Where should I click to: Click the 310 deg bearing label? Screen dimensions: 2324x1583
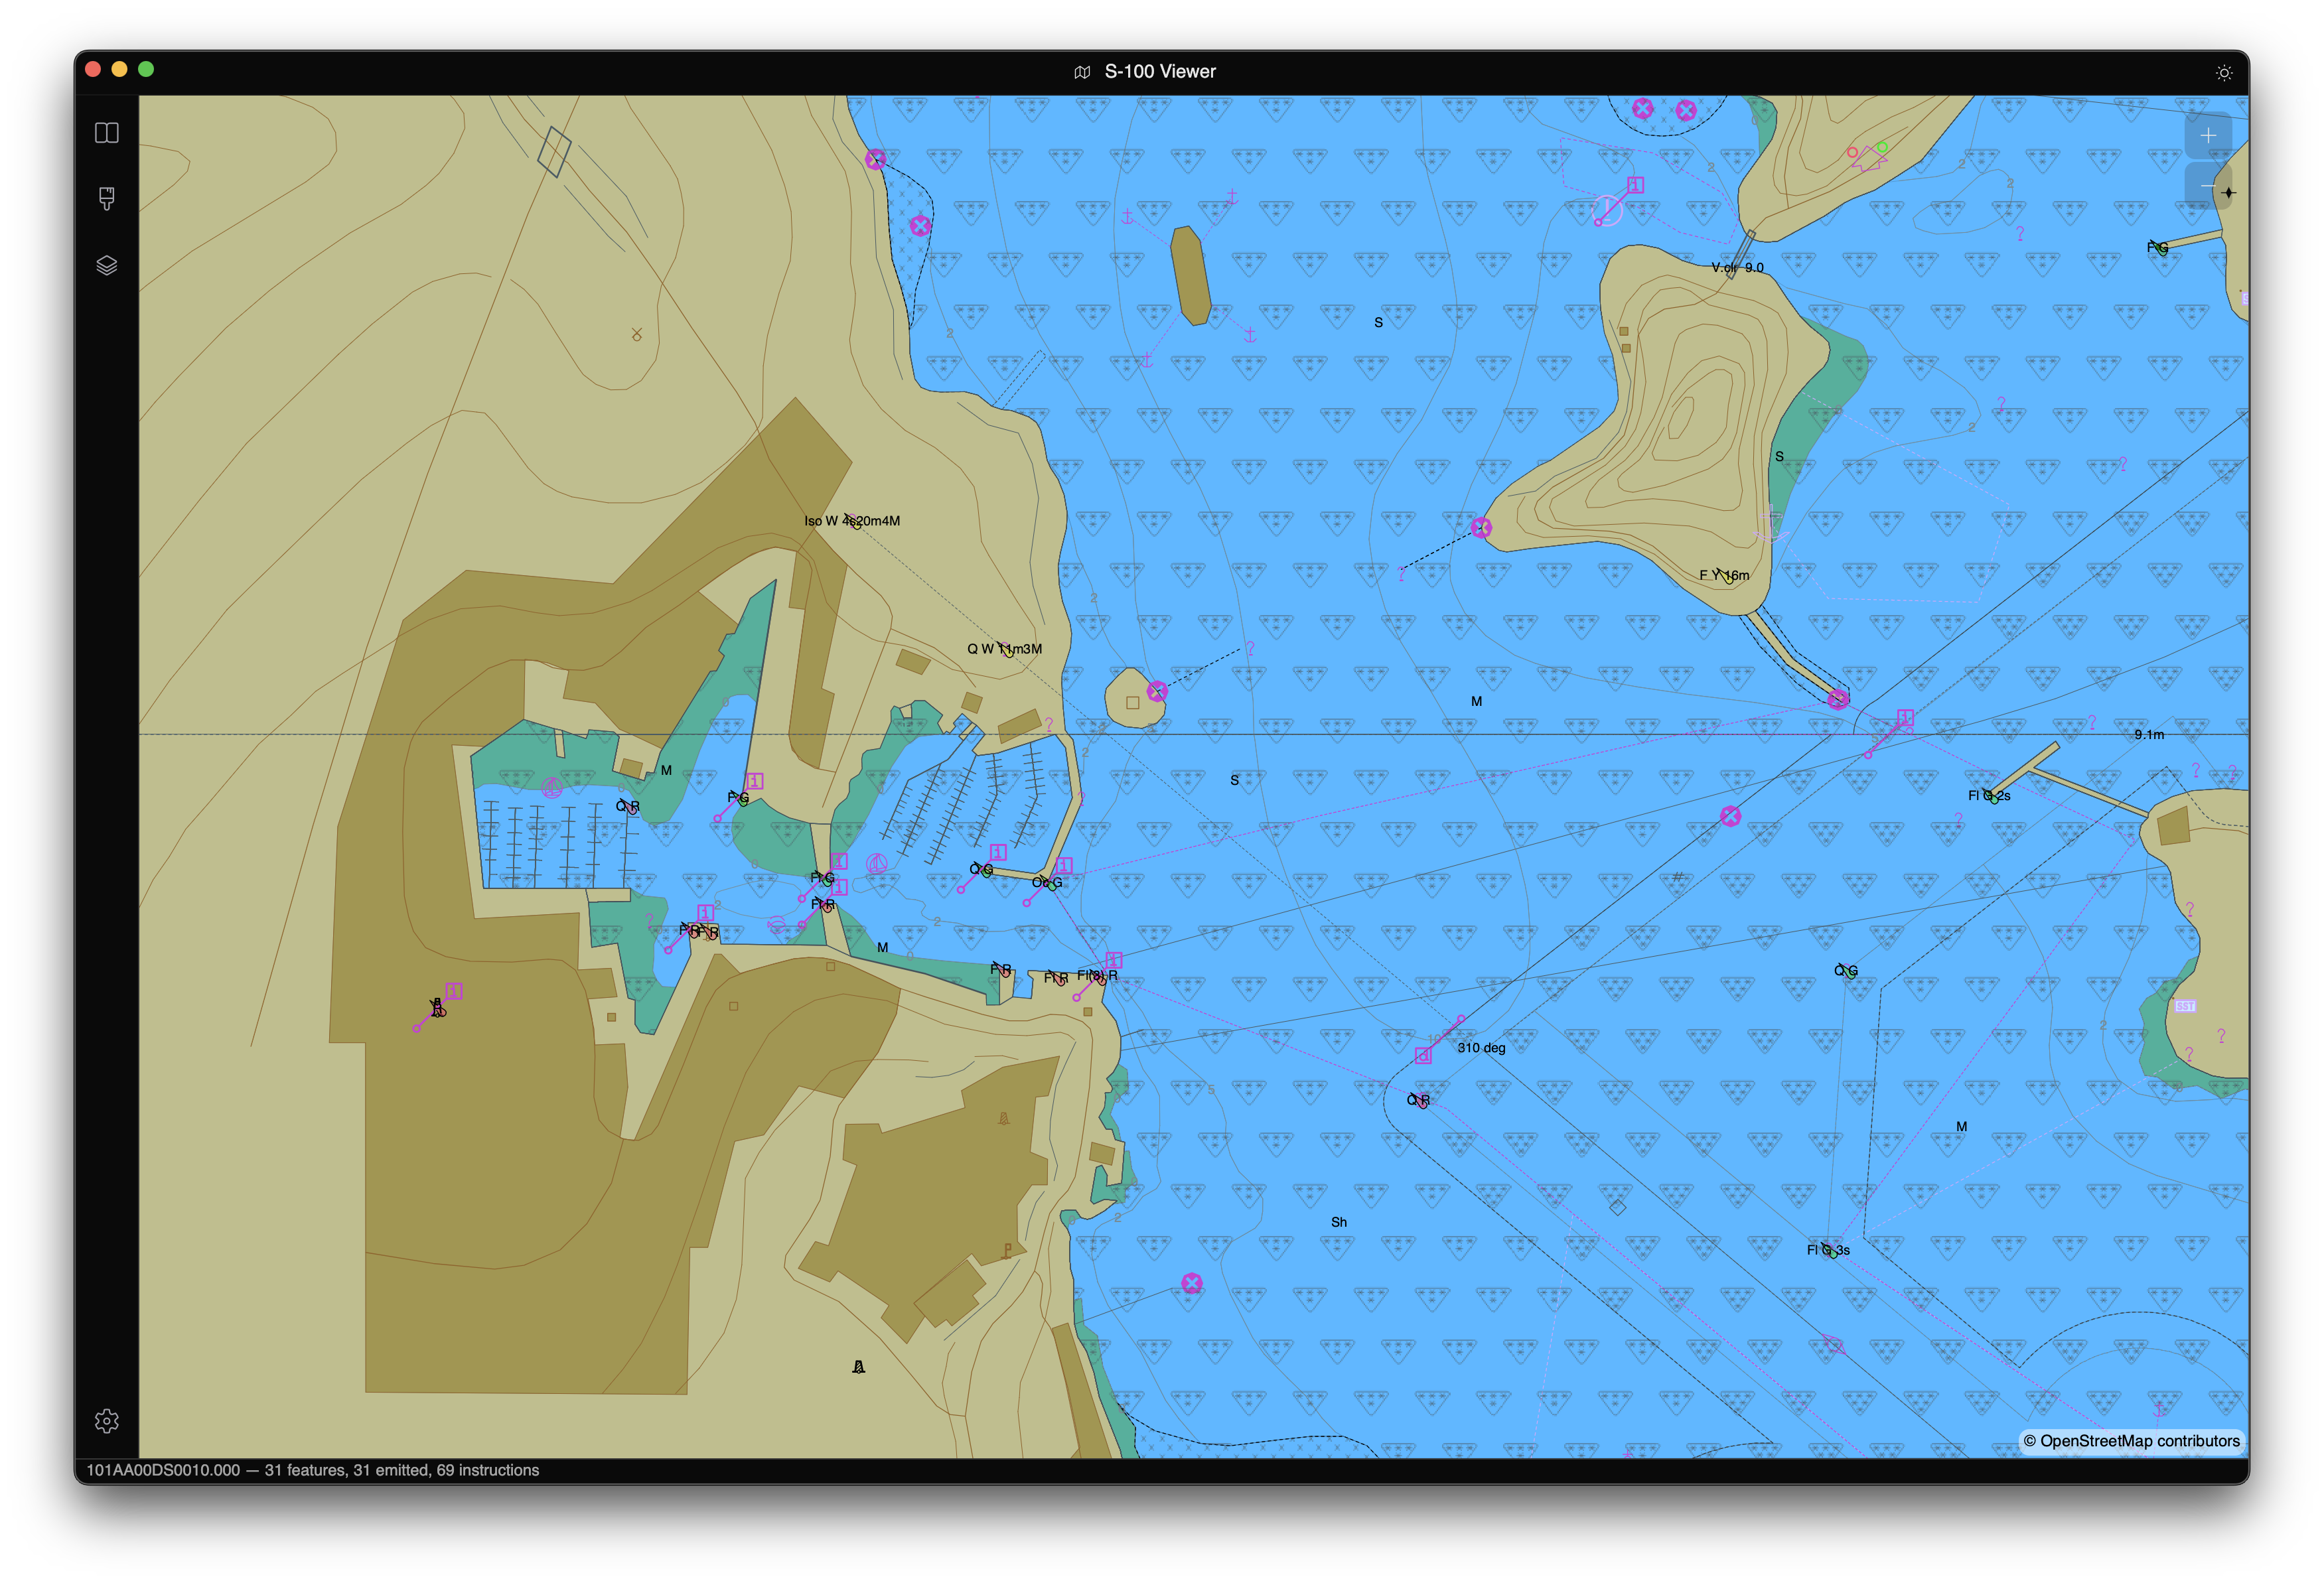1481,1048
